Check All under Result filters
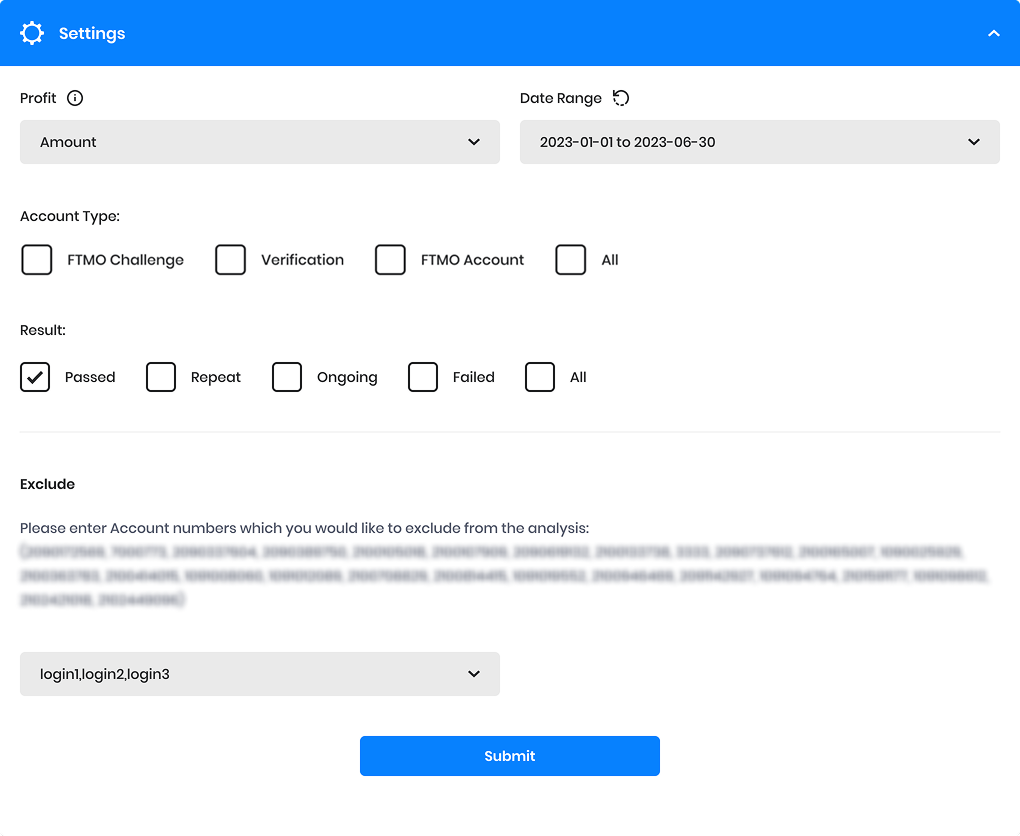The height and width of the screenshot is (836, 1020). [540, 377]
